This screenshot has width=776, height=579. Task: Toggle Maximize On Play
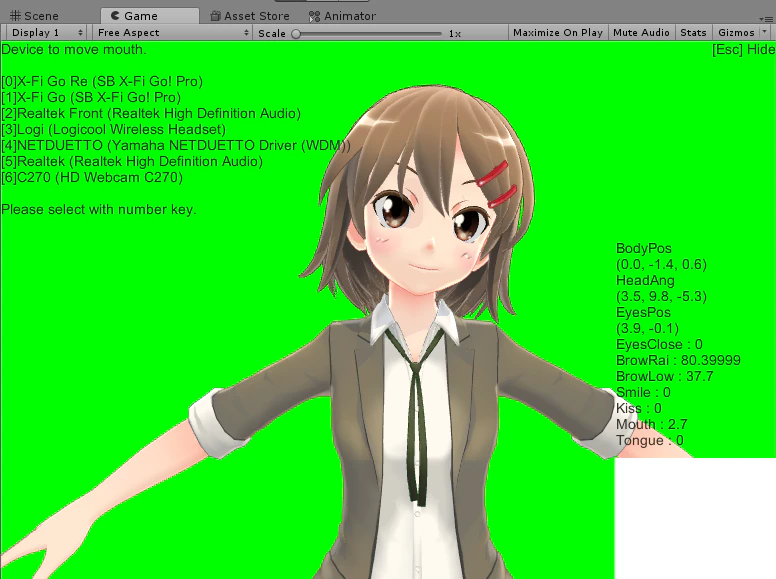558,33
